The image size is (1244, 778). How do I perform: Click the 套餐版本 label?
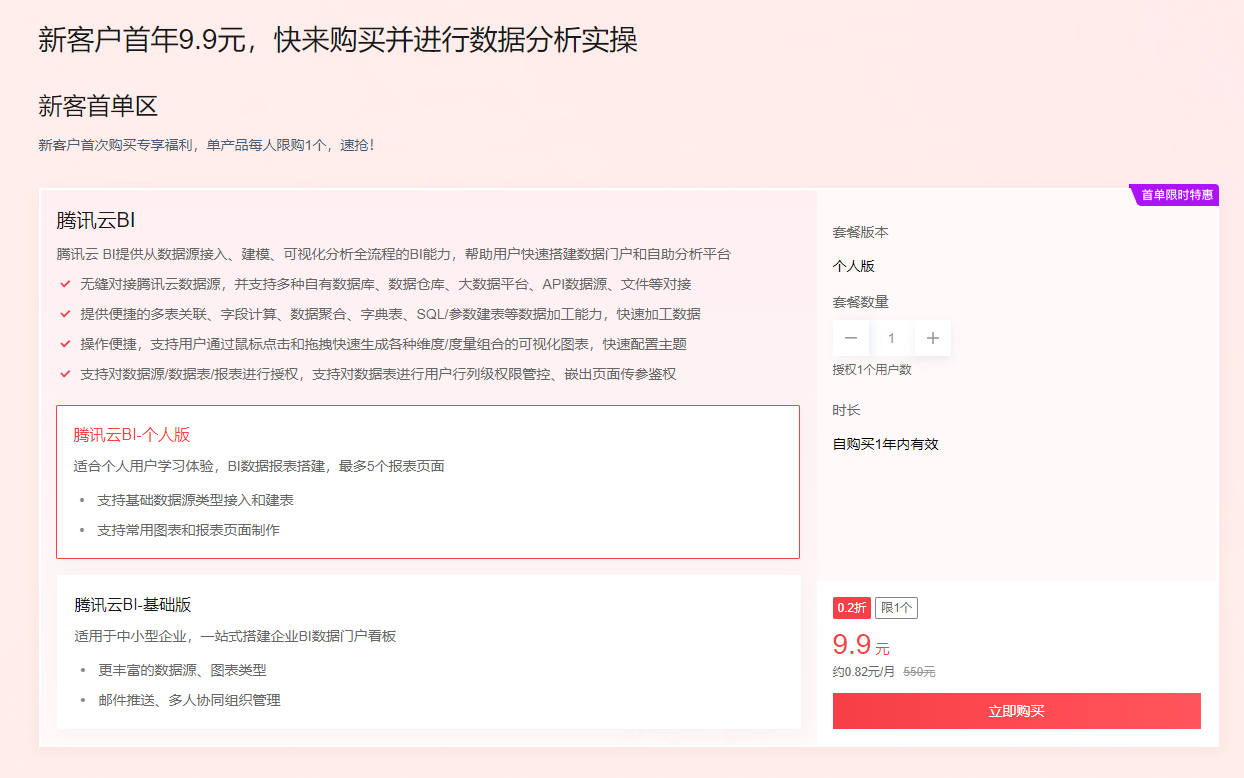pyautogui.click(x=861, y=232)
